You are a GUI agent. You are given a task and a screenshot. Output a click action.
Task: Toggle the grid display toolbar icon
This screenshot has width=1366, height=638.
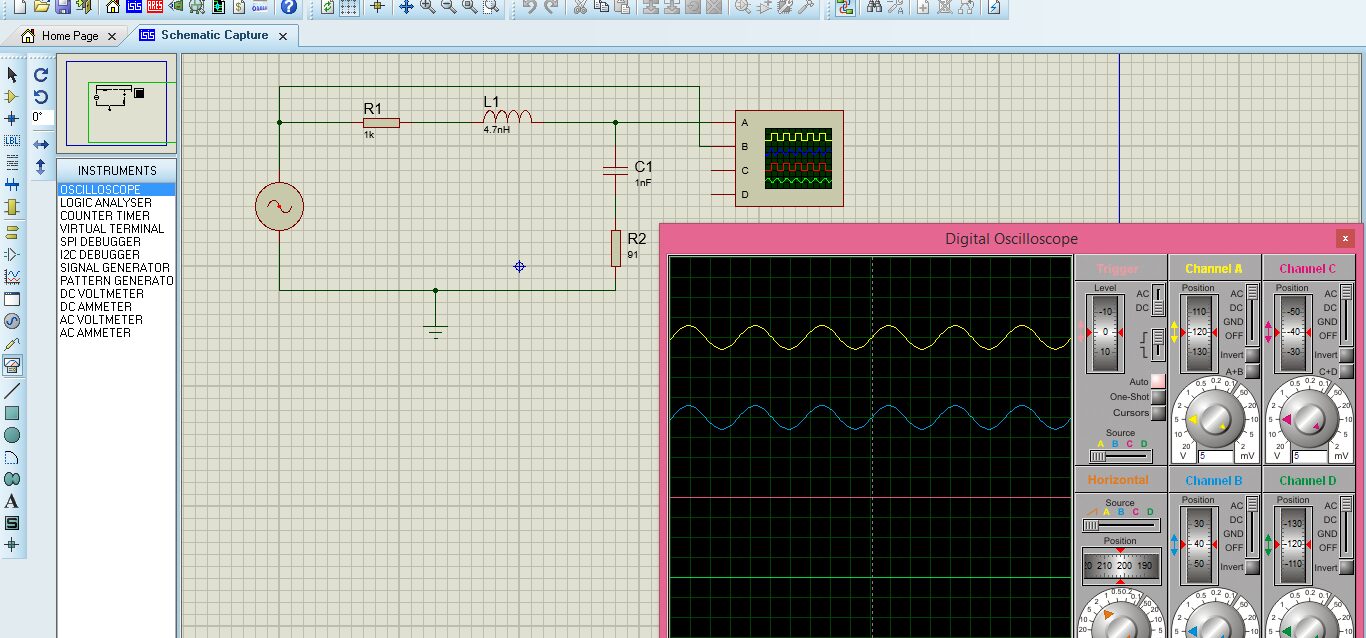coord(348,7)
